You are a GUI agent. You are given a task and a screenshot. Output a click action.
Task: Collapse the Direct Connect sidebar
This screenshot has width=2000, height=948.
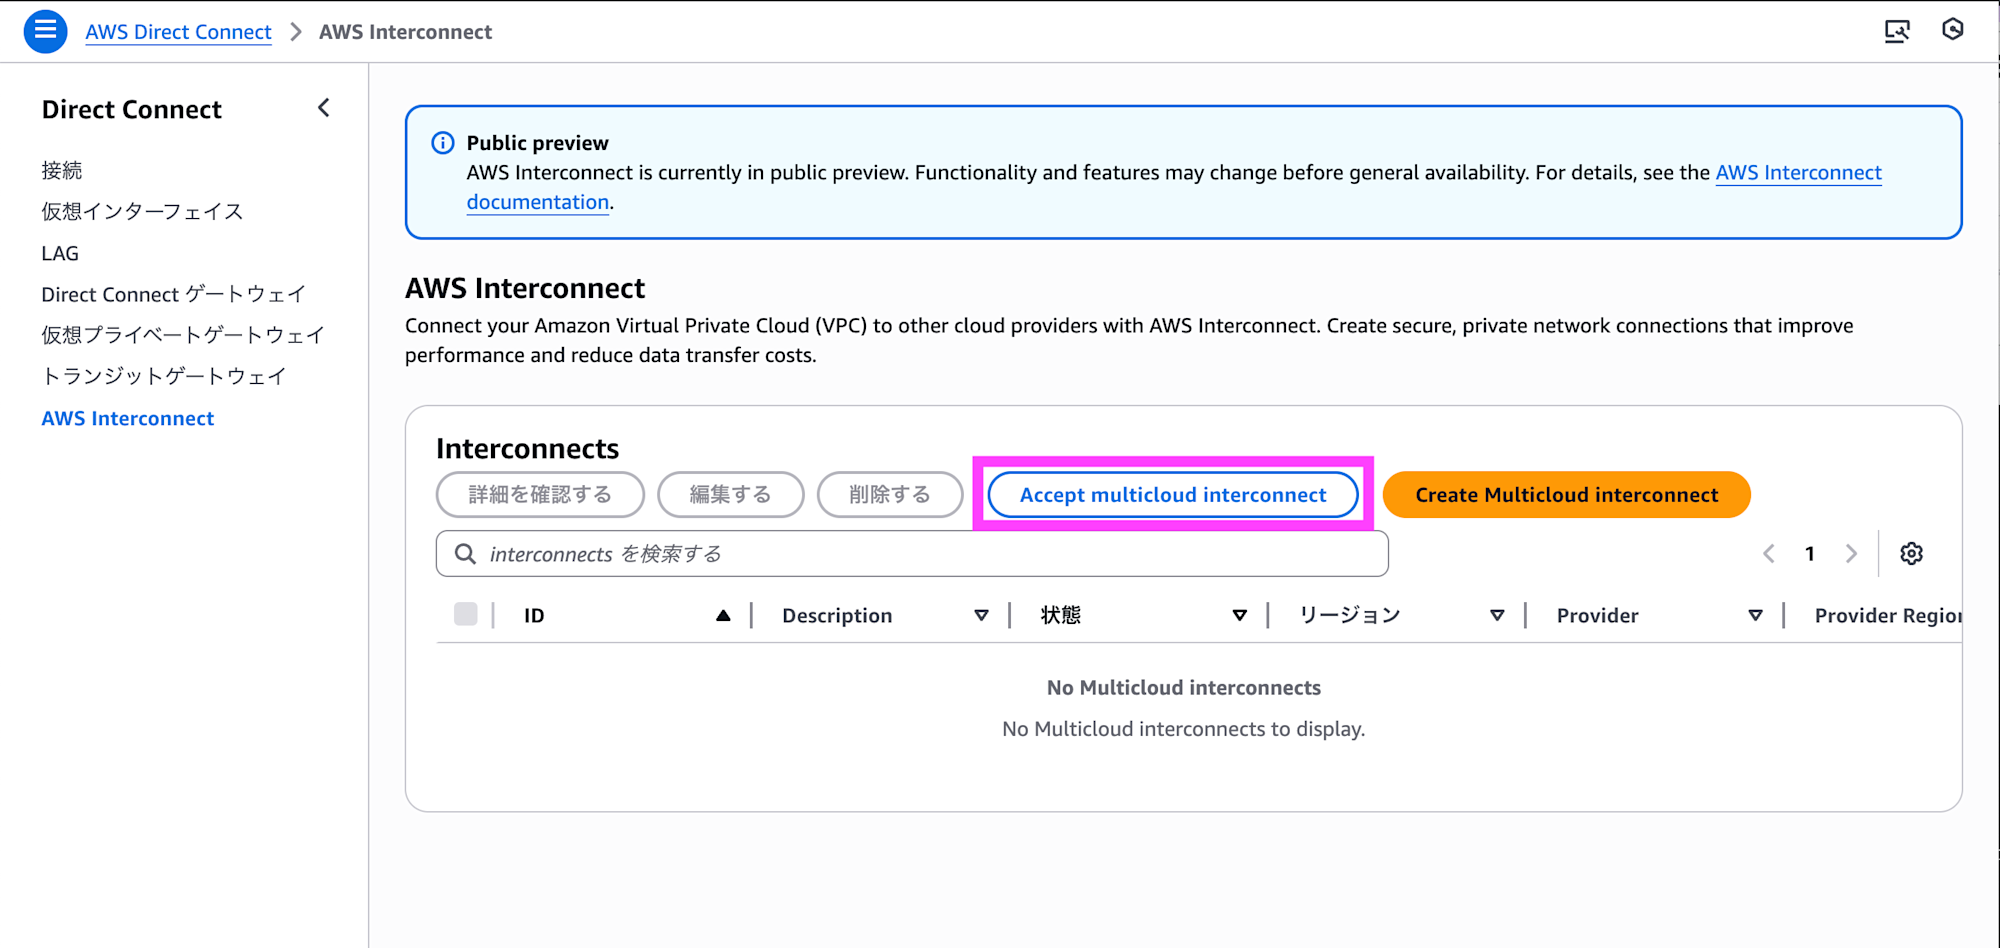[323, 108]
